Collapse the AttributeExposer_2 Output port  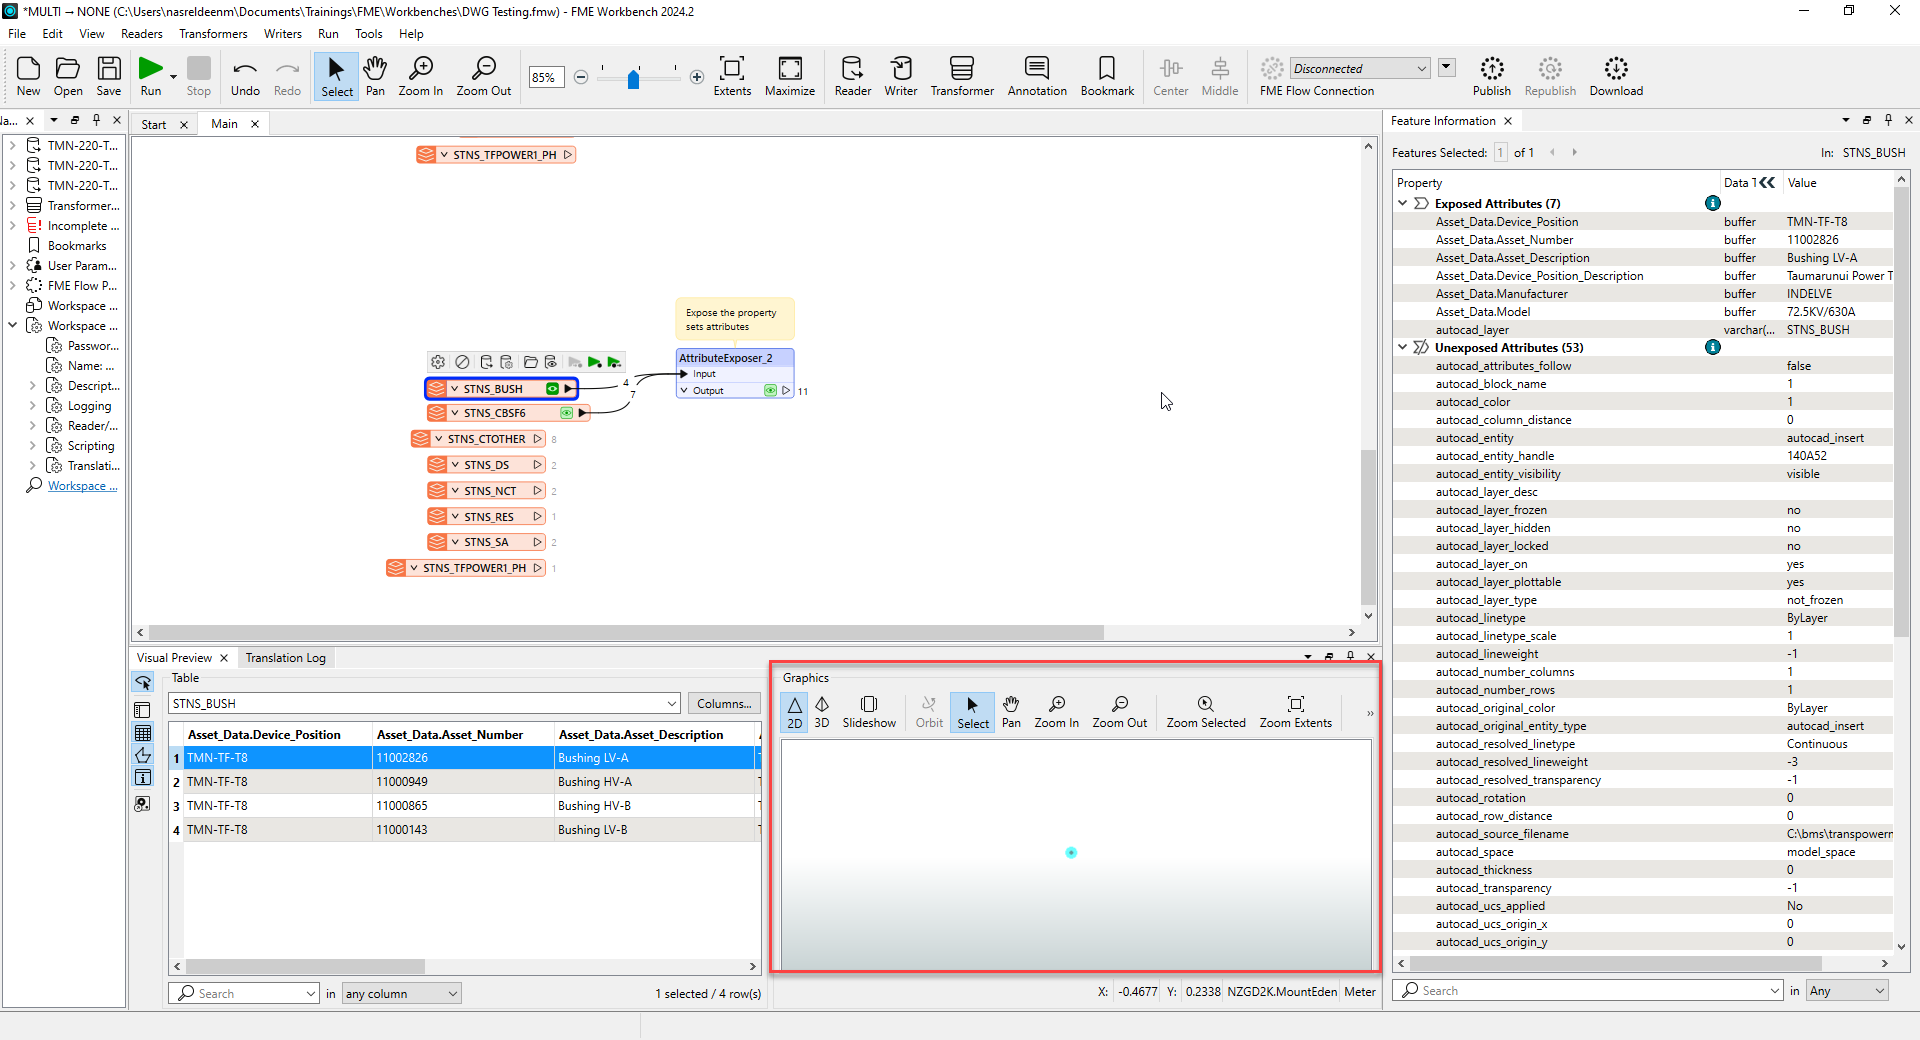pyautogui.click(x=684, y=391)
